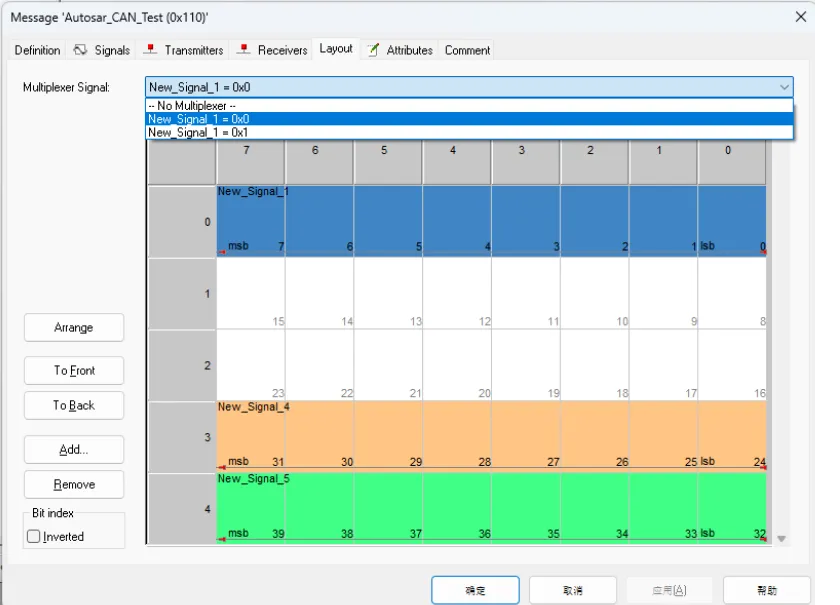Viewport: 840px width, 605px height.
Task: Click the To Back button
Action: pyautogui.click(x=74, y=406)
